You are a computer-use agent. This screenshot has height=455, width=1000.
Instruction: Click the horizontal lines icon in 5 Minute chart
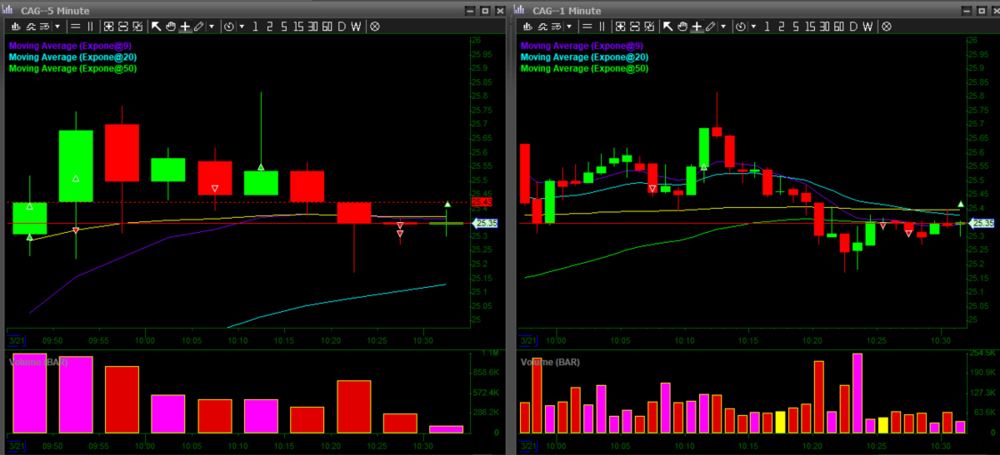75,25
